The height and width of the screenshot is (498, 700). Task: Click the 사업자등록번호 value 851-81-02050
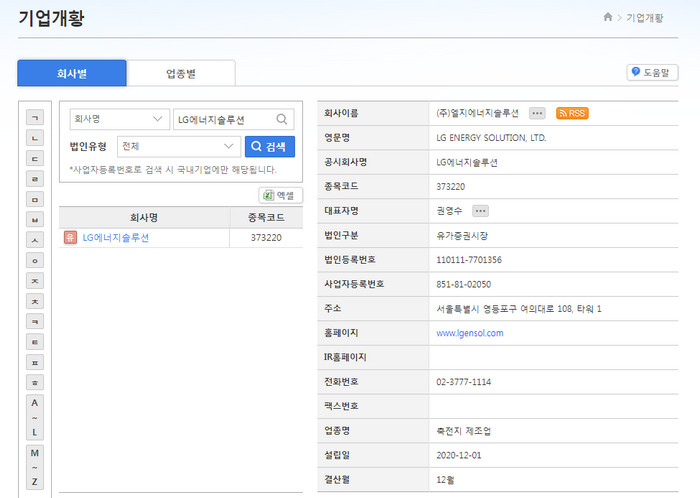click(463, 284)
